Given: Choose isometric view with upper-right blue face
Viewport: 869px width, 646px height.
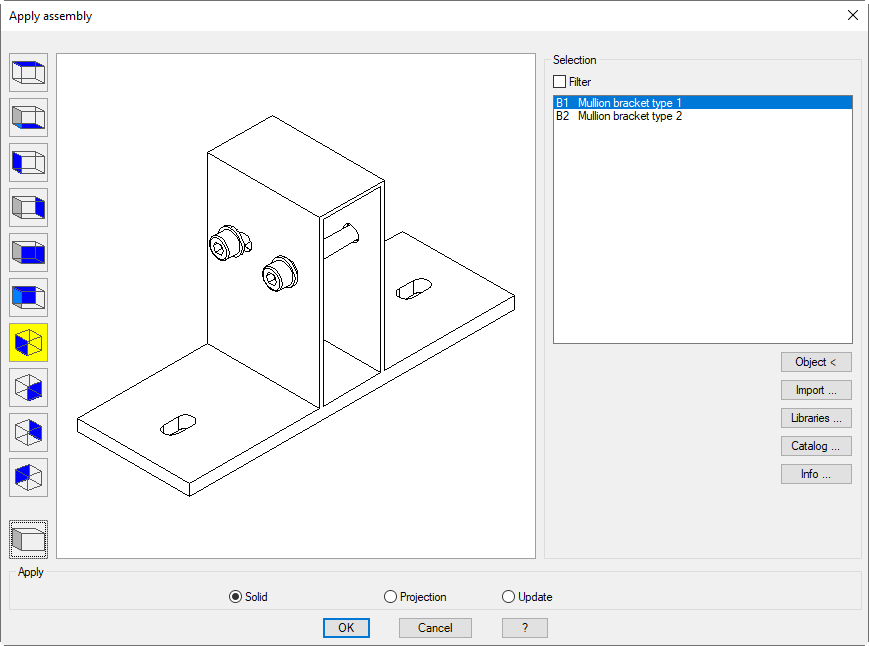Looking at the screenshot, I should click(28, 433).
